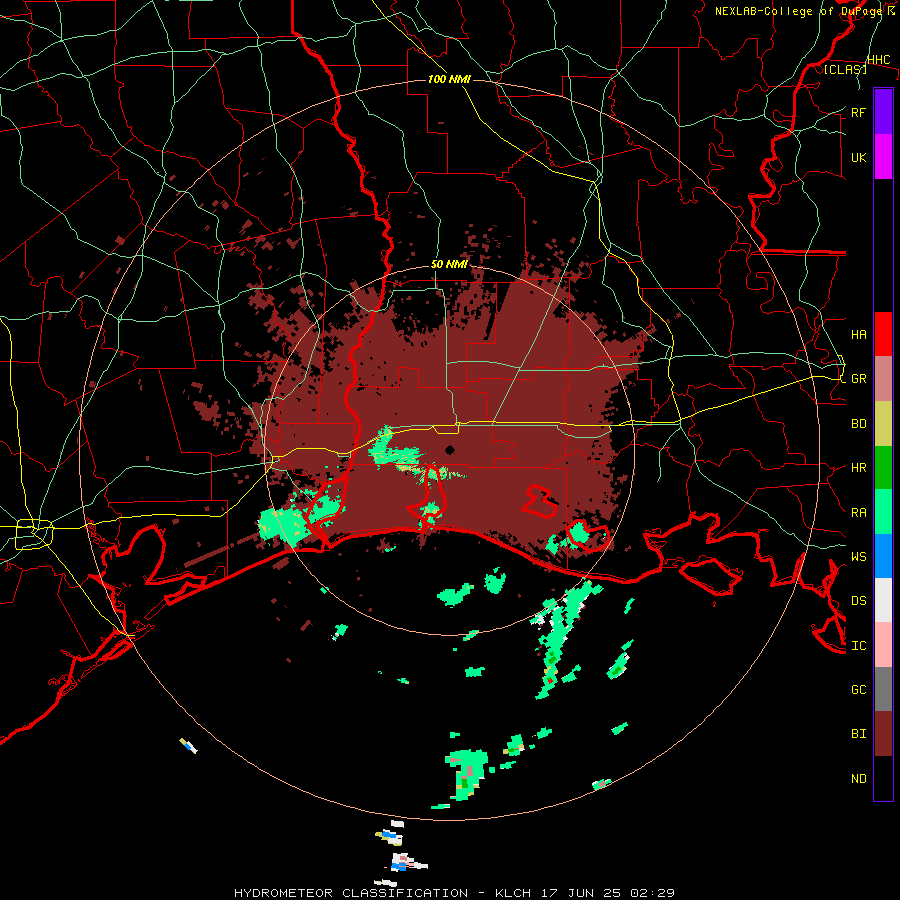Click the GR dusty pink legend swatch
The image size is (900, 900).
point(883,379)
